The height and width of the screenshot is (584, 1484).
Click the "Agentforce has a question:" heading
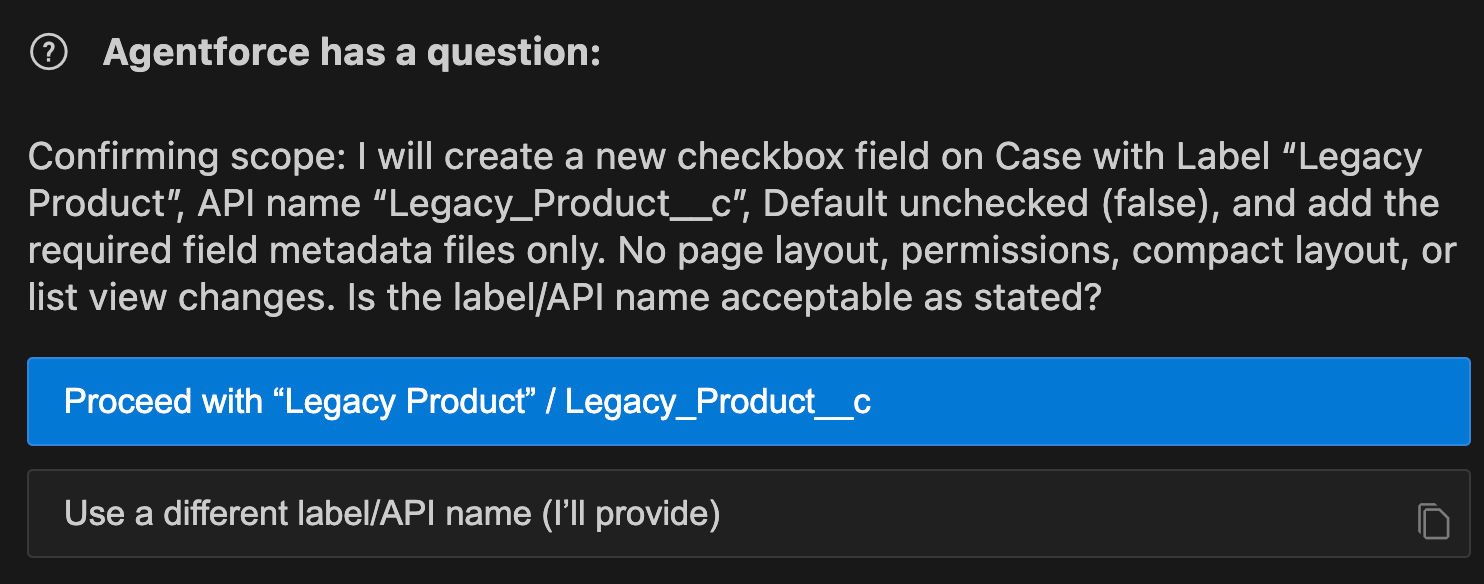[351, 53]
